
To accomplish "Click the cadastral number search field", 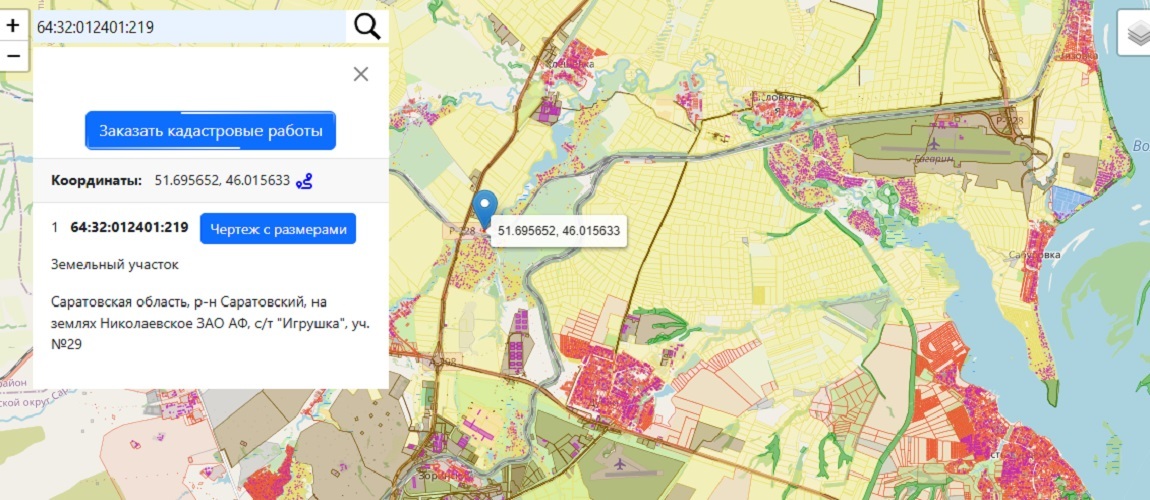I will point(190,27).
